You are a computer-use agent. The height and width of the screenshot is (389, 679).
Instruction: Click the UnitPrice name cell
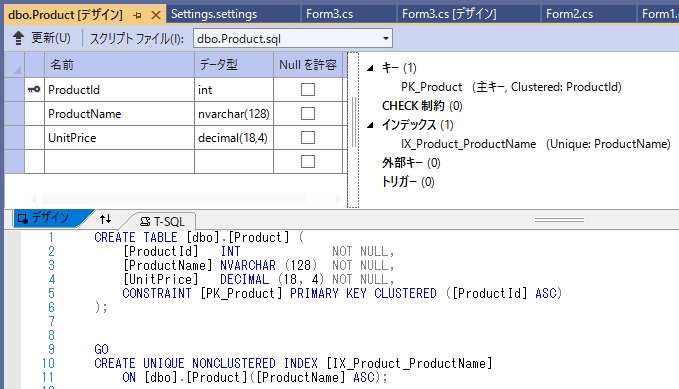point(120,138)
